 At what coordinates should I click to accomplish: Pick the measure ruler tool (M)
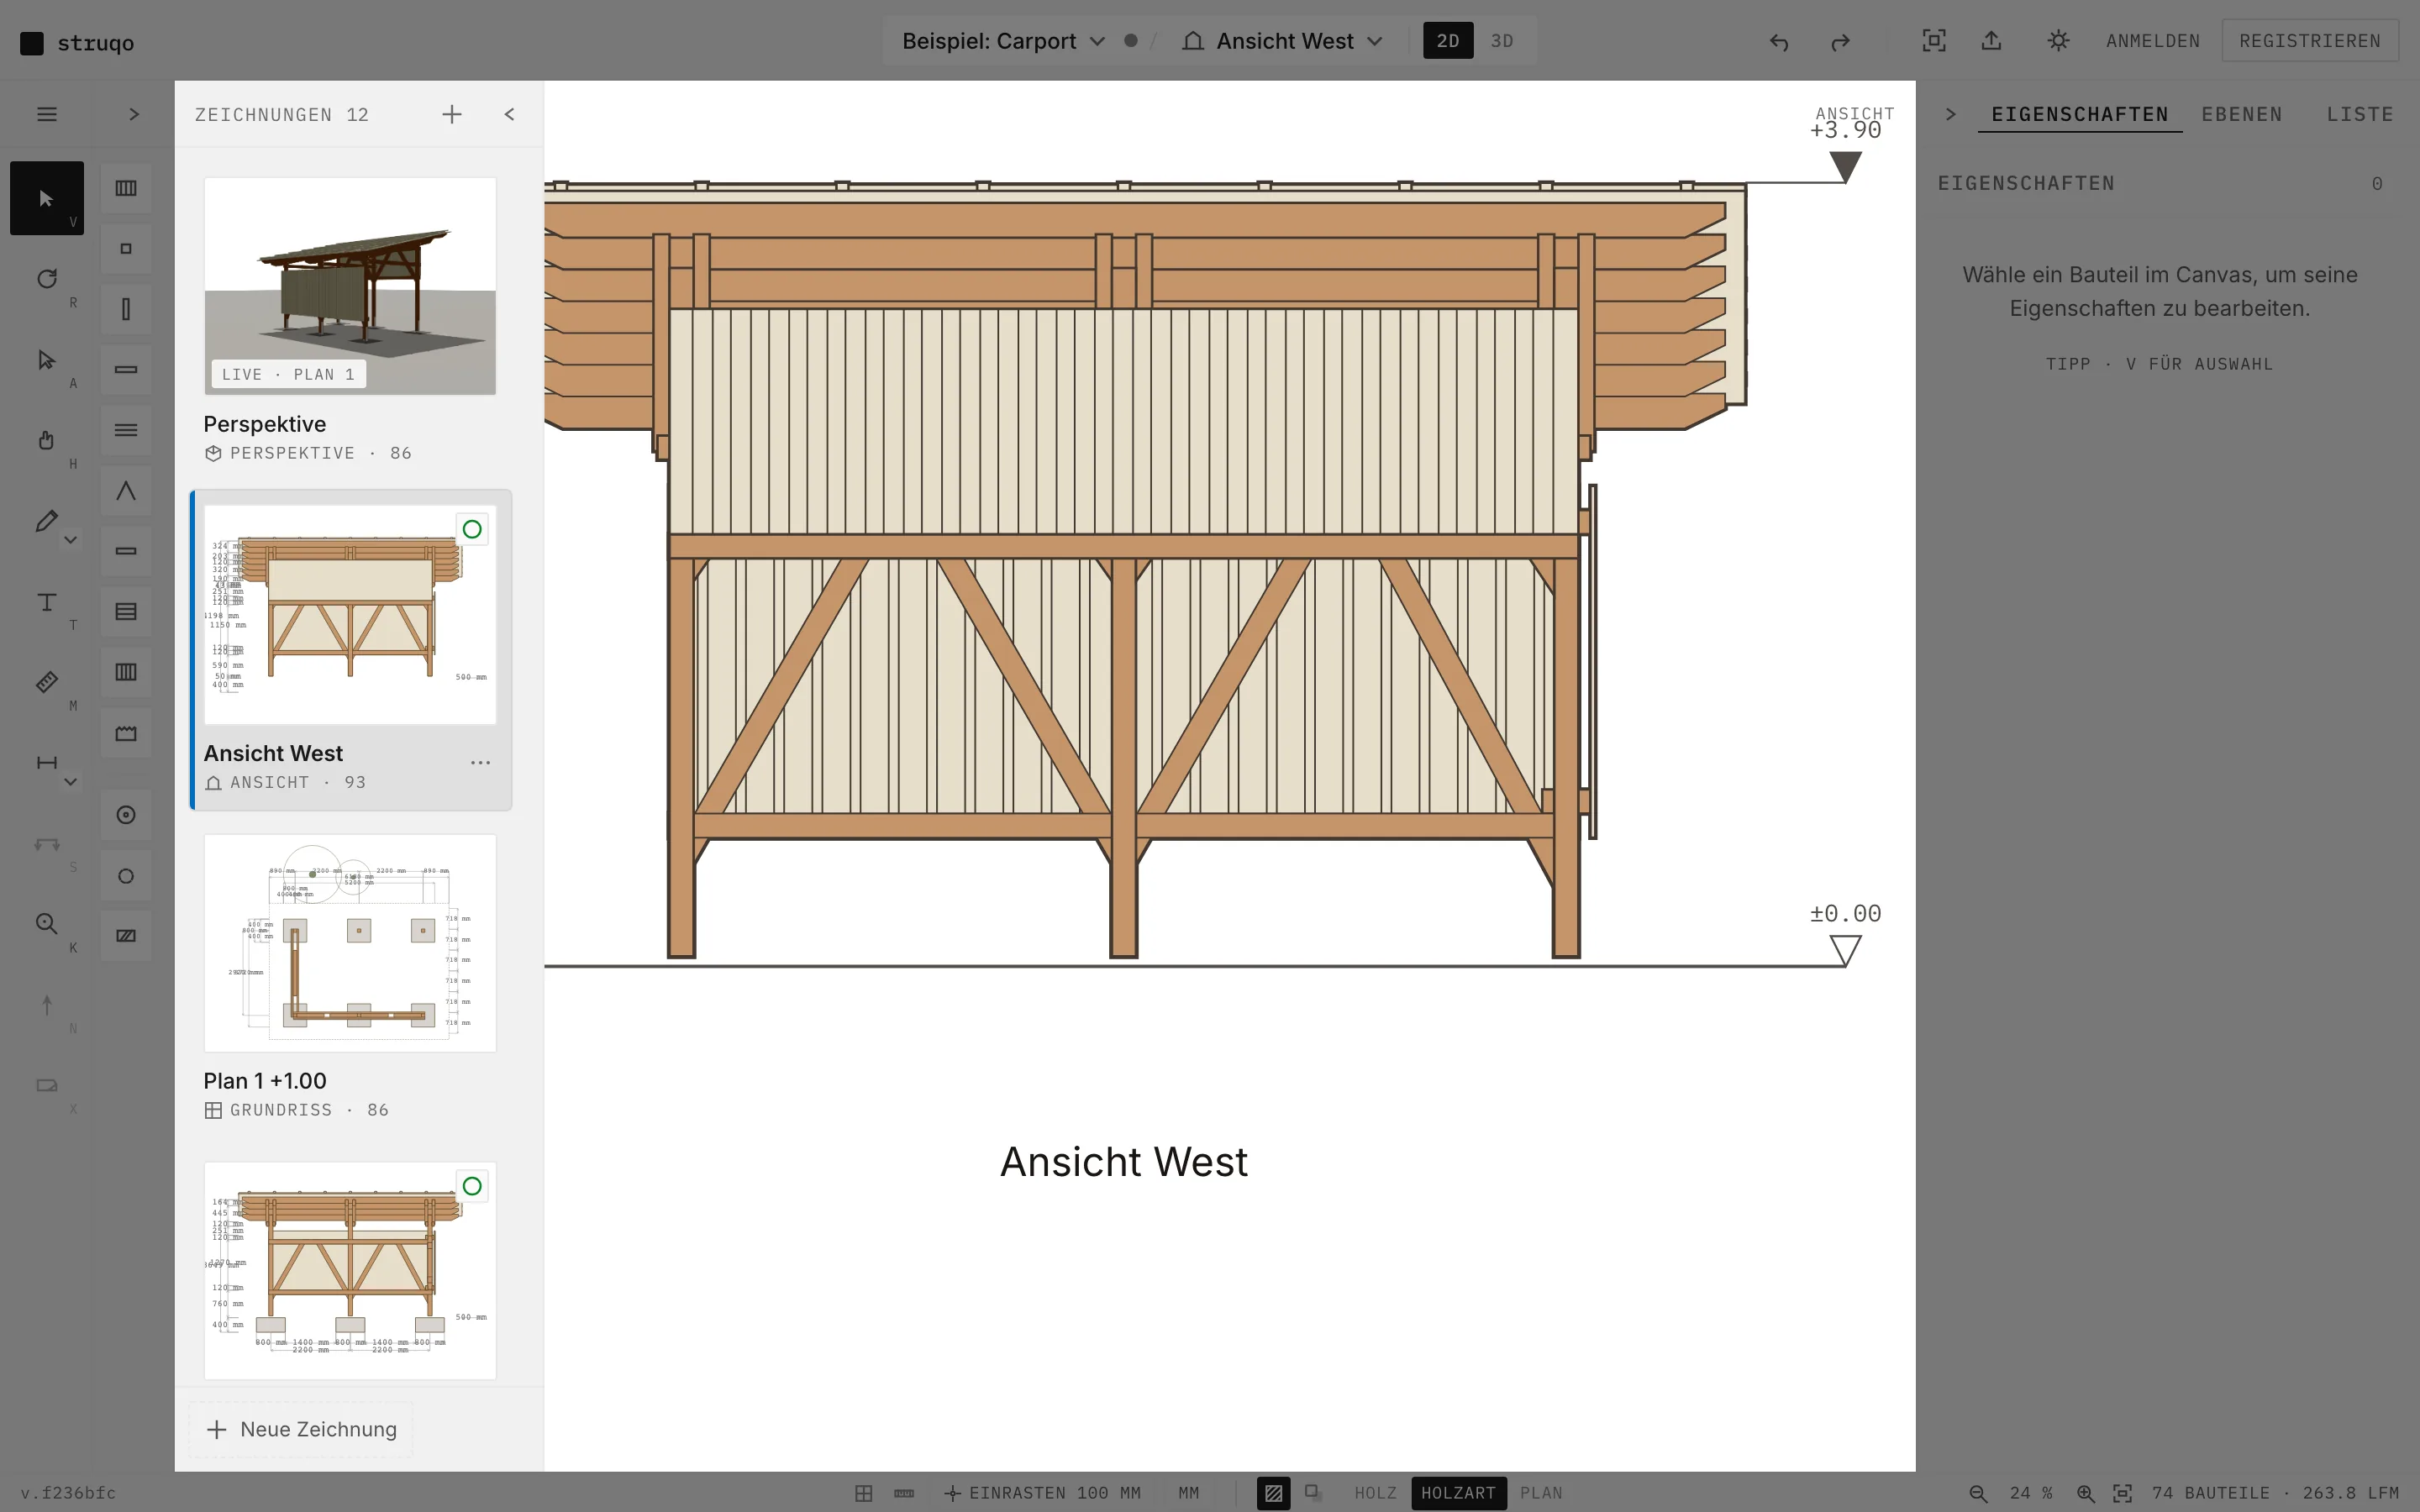coord(46,682)
